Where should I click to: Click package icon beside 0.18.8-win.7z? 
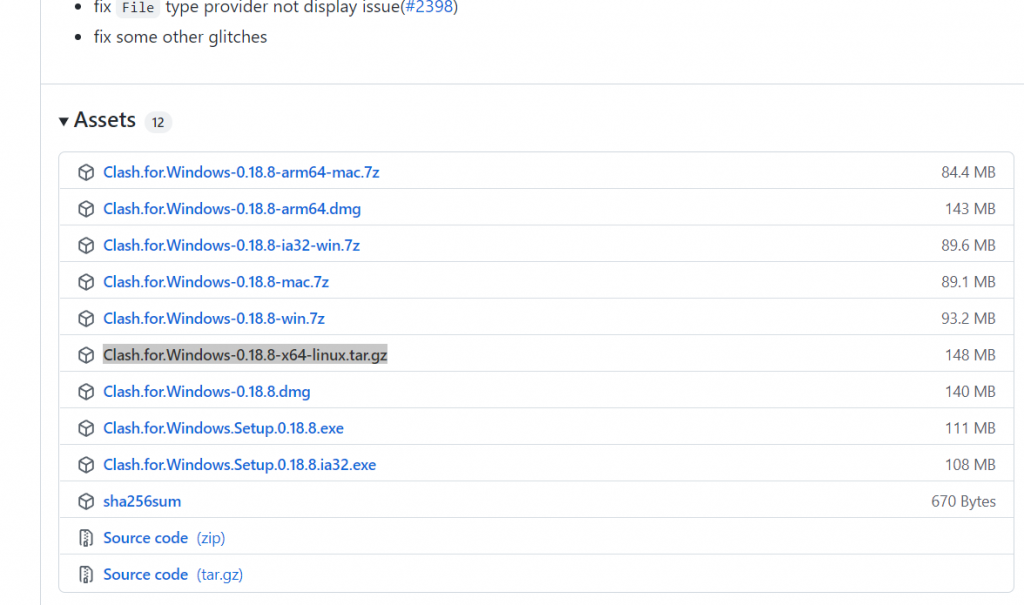pos(86,318)
